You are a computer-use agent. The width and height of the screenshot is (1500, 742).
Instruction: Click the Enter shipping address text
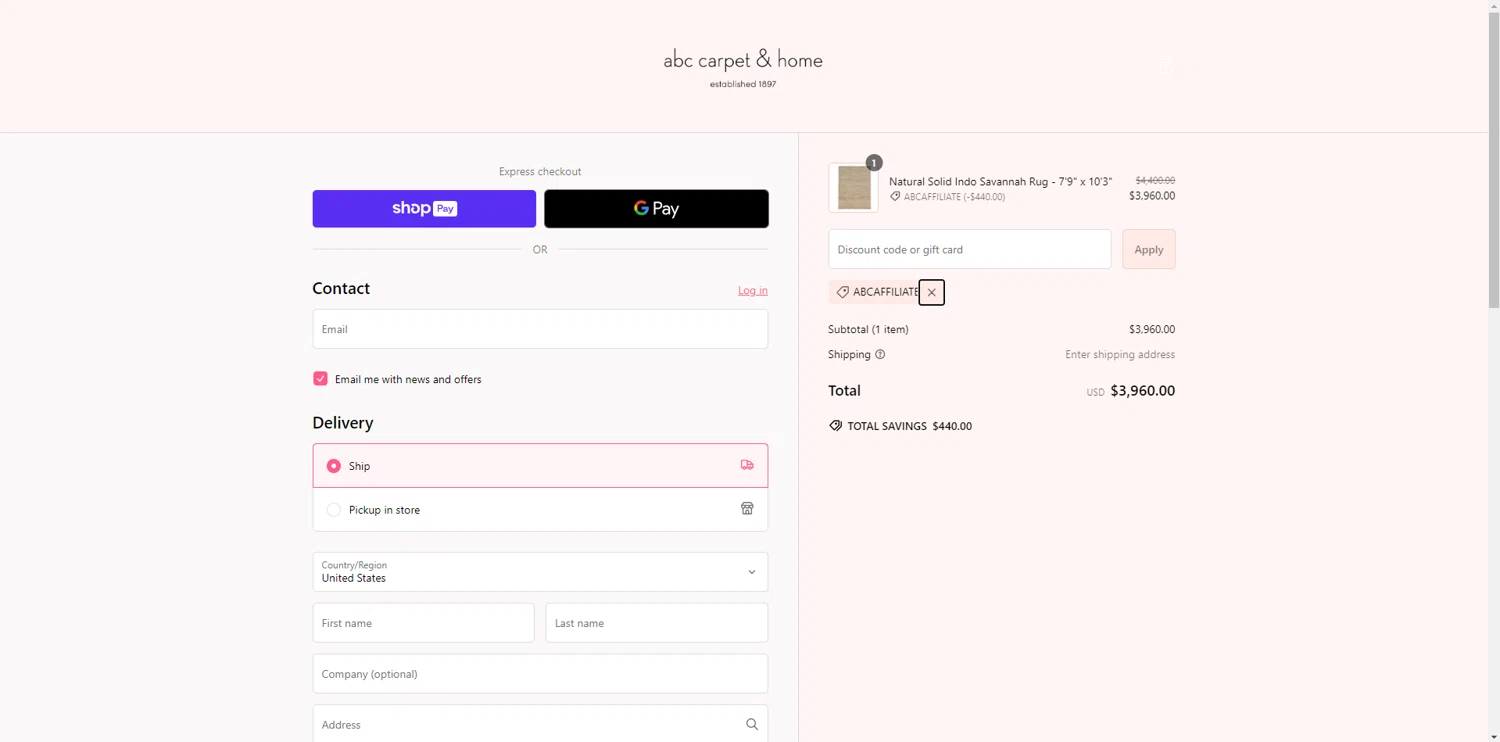(x=1120, y=354)
